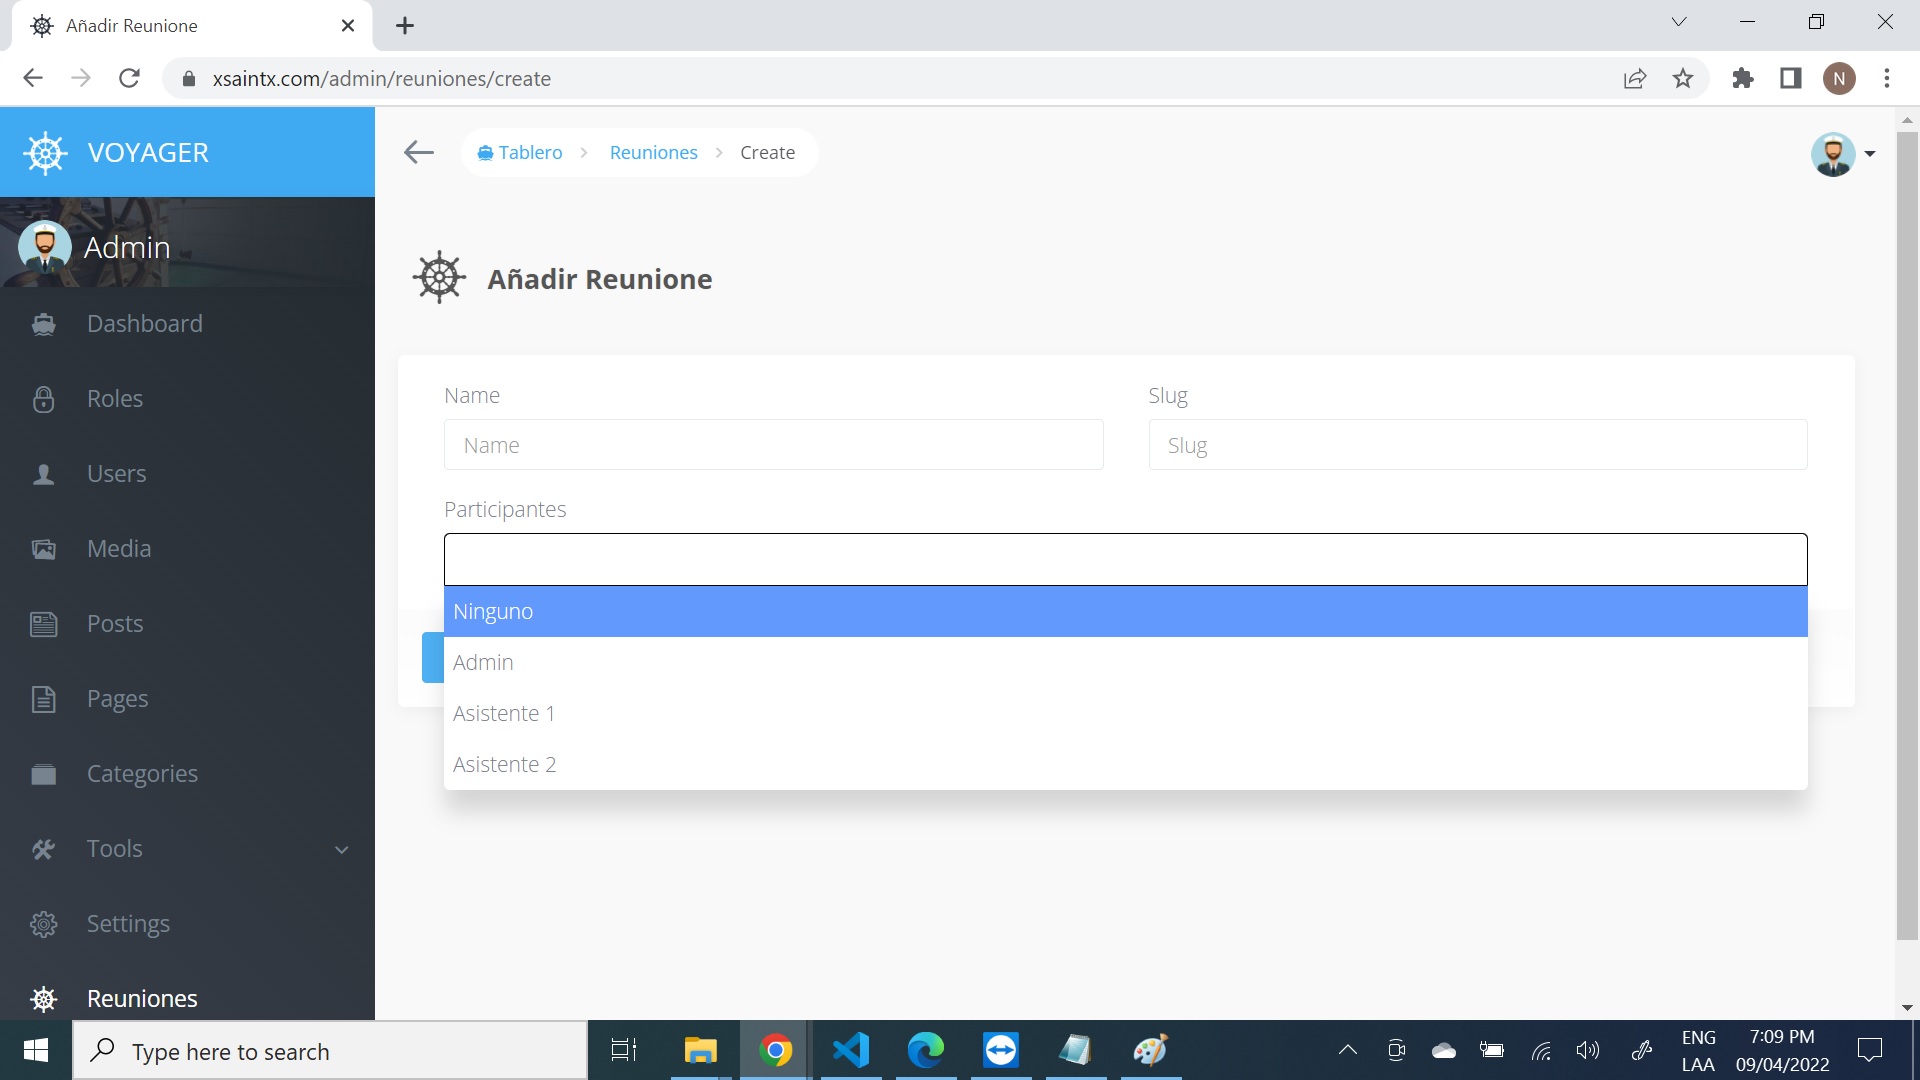Image resolution: width=1920 pixels, height=1080 pixels.
Task: Pick Admin in the participants list
Action: pyautogui.click(x=1125, y=662)
